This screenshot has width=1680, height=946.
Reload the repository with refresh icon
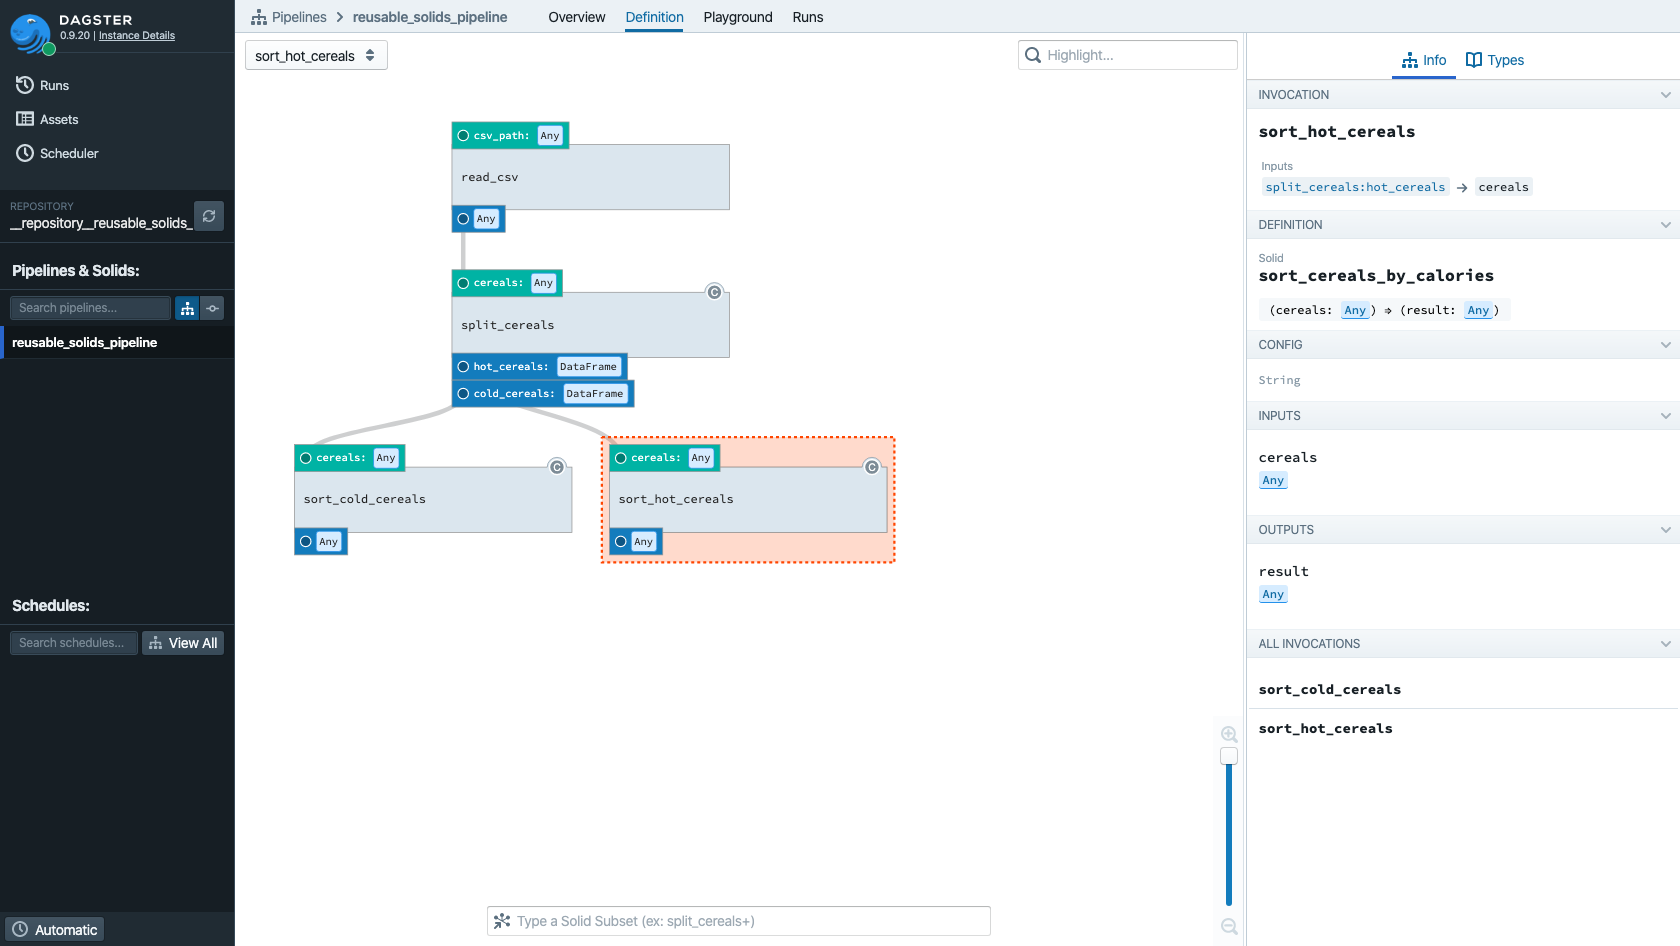point(209,216)
